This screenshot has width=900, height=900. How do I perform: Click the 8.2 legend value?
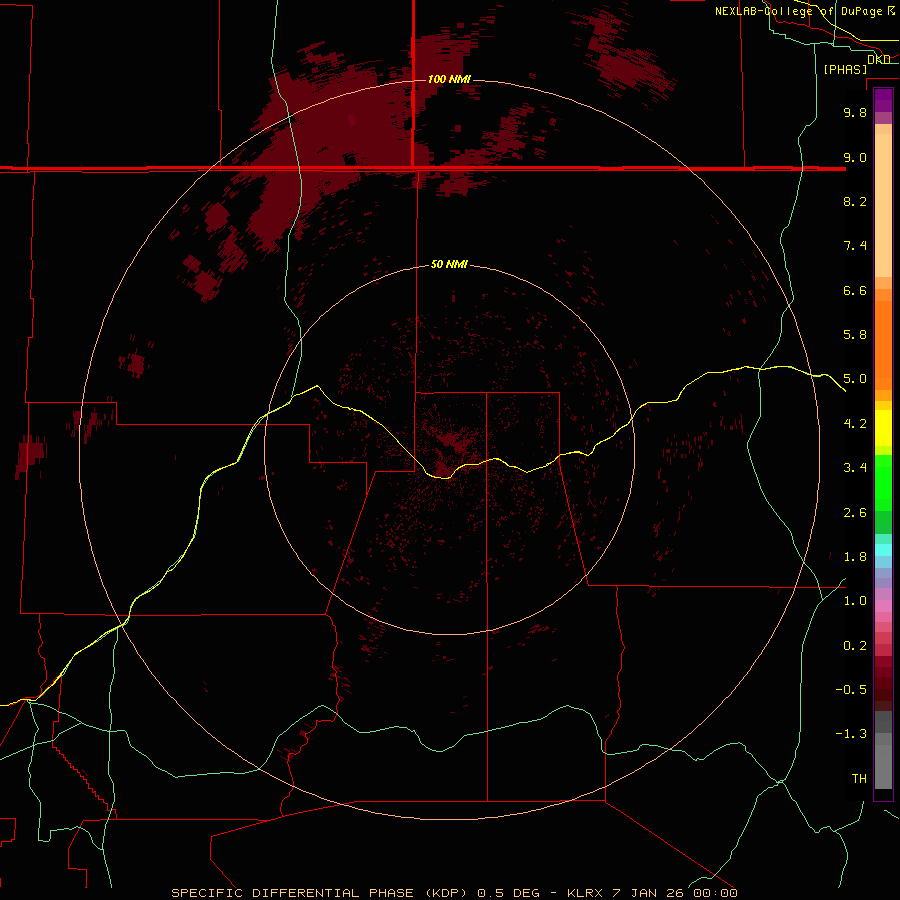pyautogui.click(x=855, y=201)
